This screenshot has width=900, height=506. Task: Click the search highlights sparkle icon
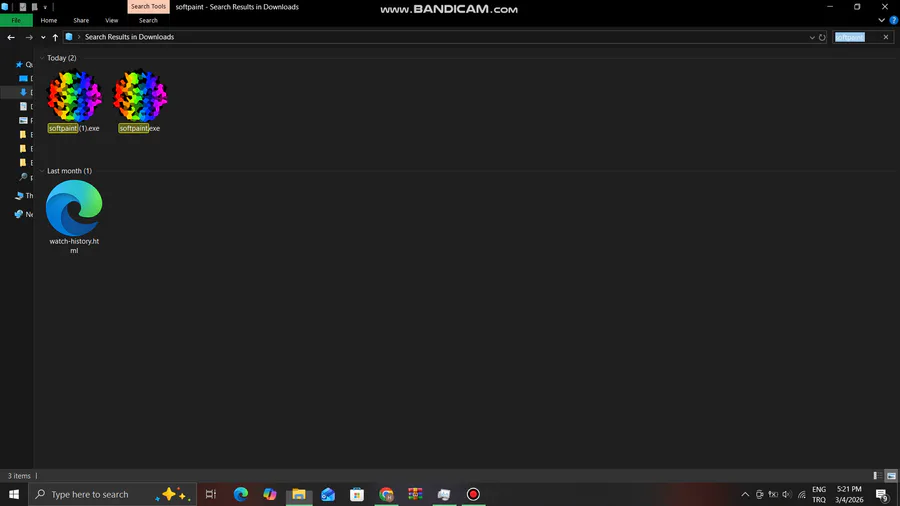(173, 494)
